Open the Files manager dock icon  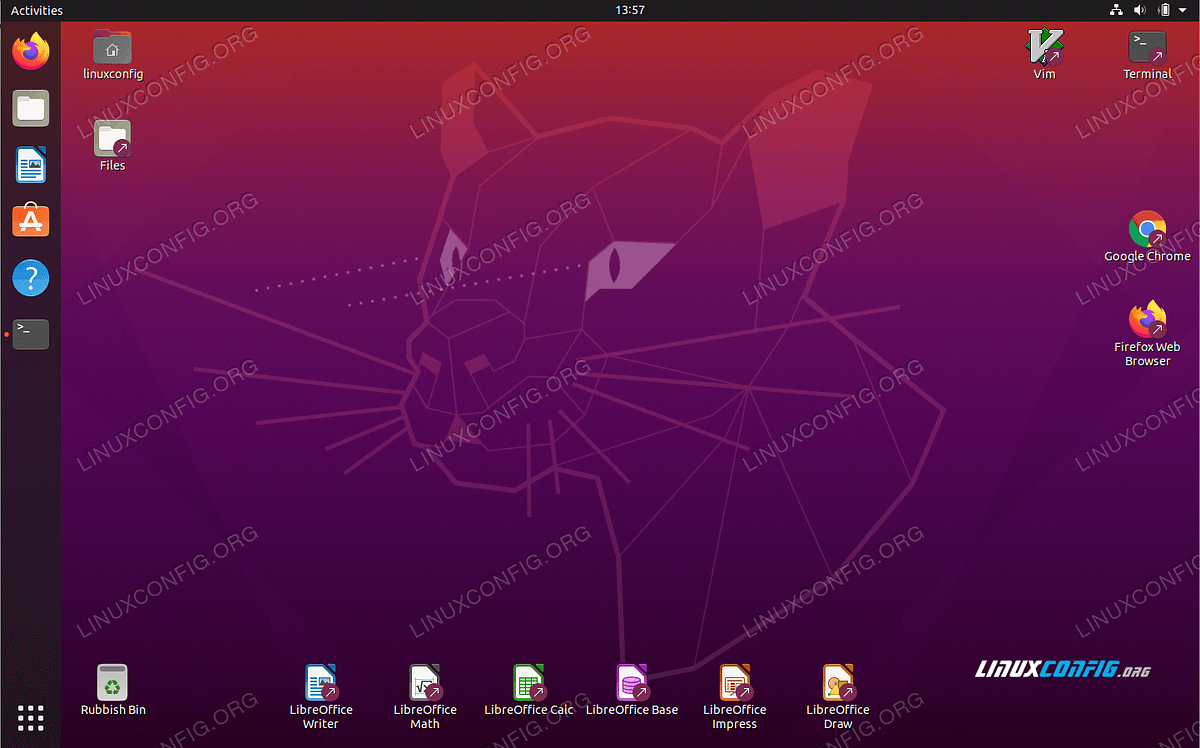click(31, 108)
